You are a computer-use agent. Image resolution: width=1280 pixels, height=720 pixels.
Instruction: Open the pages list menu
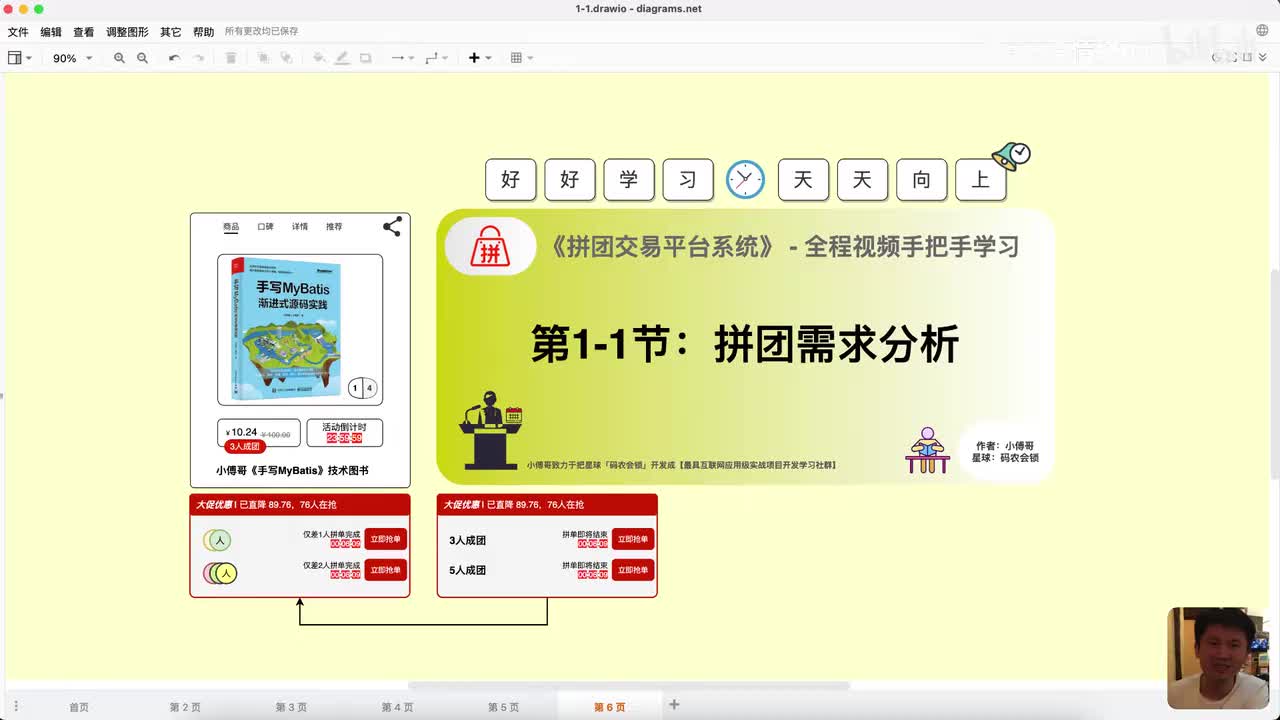[16, 706]
